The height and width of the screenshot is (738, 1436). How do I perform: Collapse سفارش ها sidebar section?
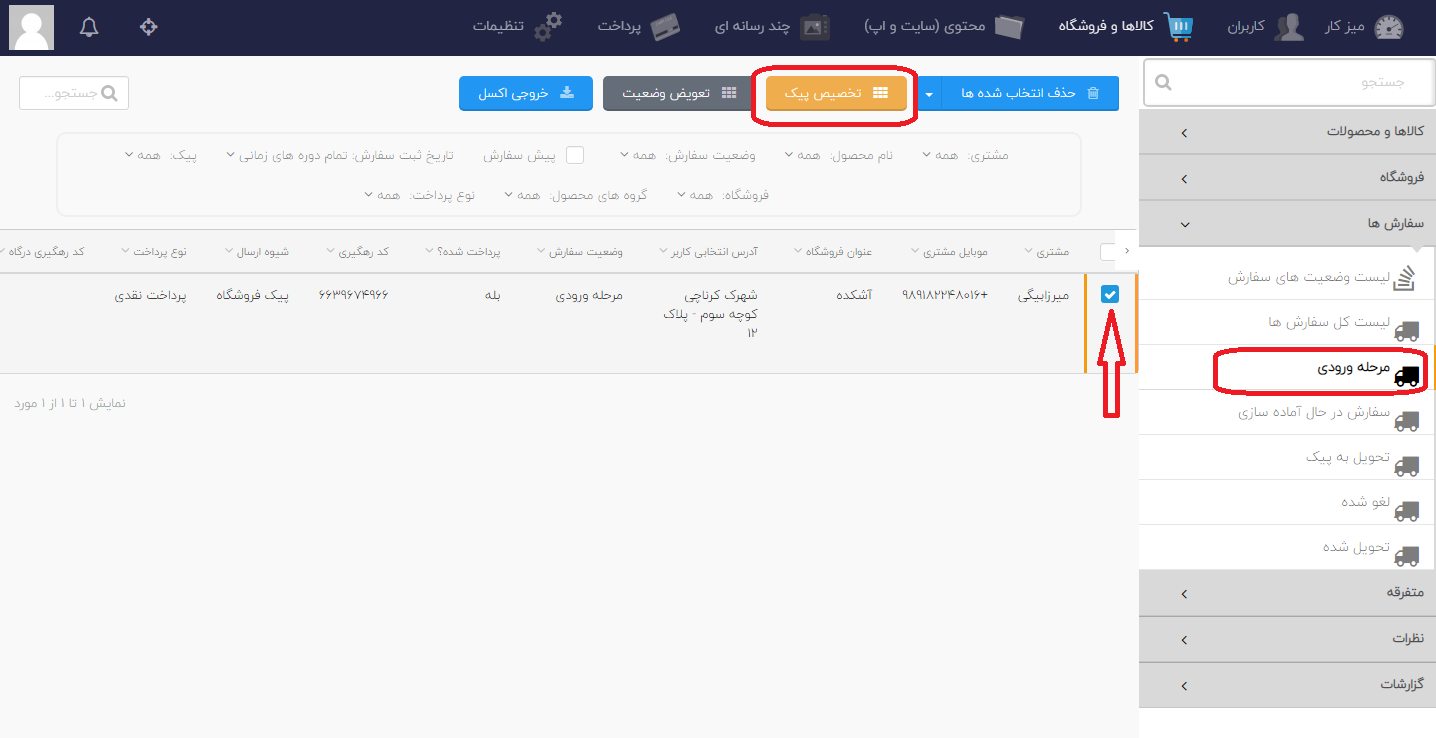[1287, 224]
